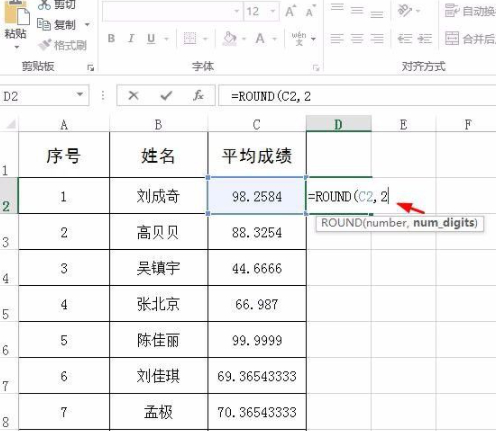Click the Borders icon
The image size is (496, 431).
point(190,39)
